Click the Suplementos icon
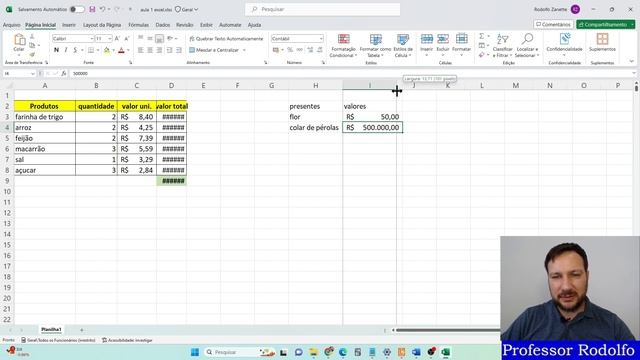Image resolution: width=640 pixels, height=360 pixels. (602, 39)
